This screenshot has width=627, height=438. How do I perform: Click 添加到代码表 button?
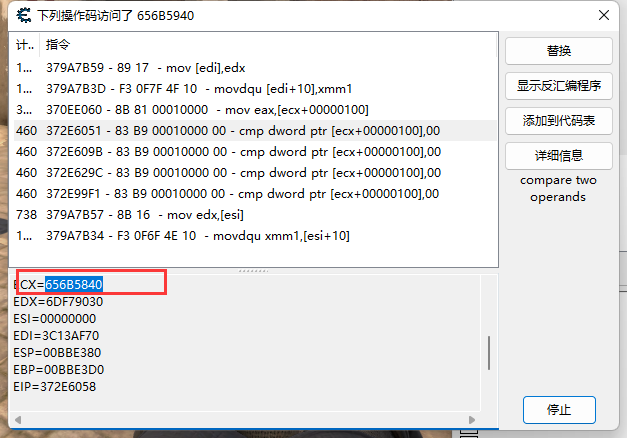(x=559, y=121)
